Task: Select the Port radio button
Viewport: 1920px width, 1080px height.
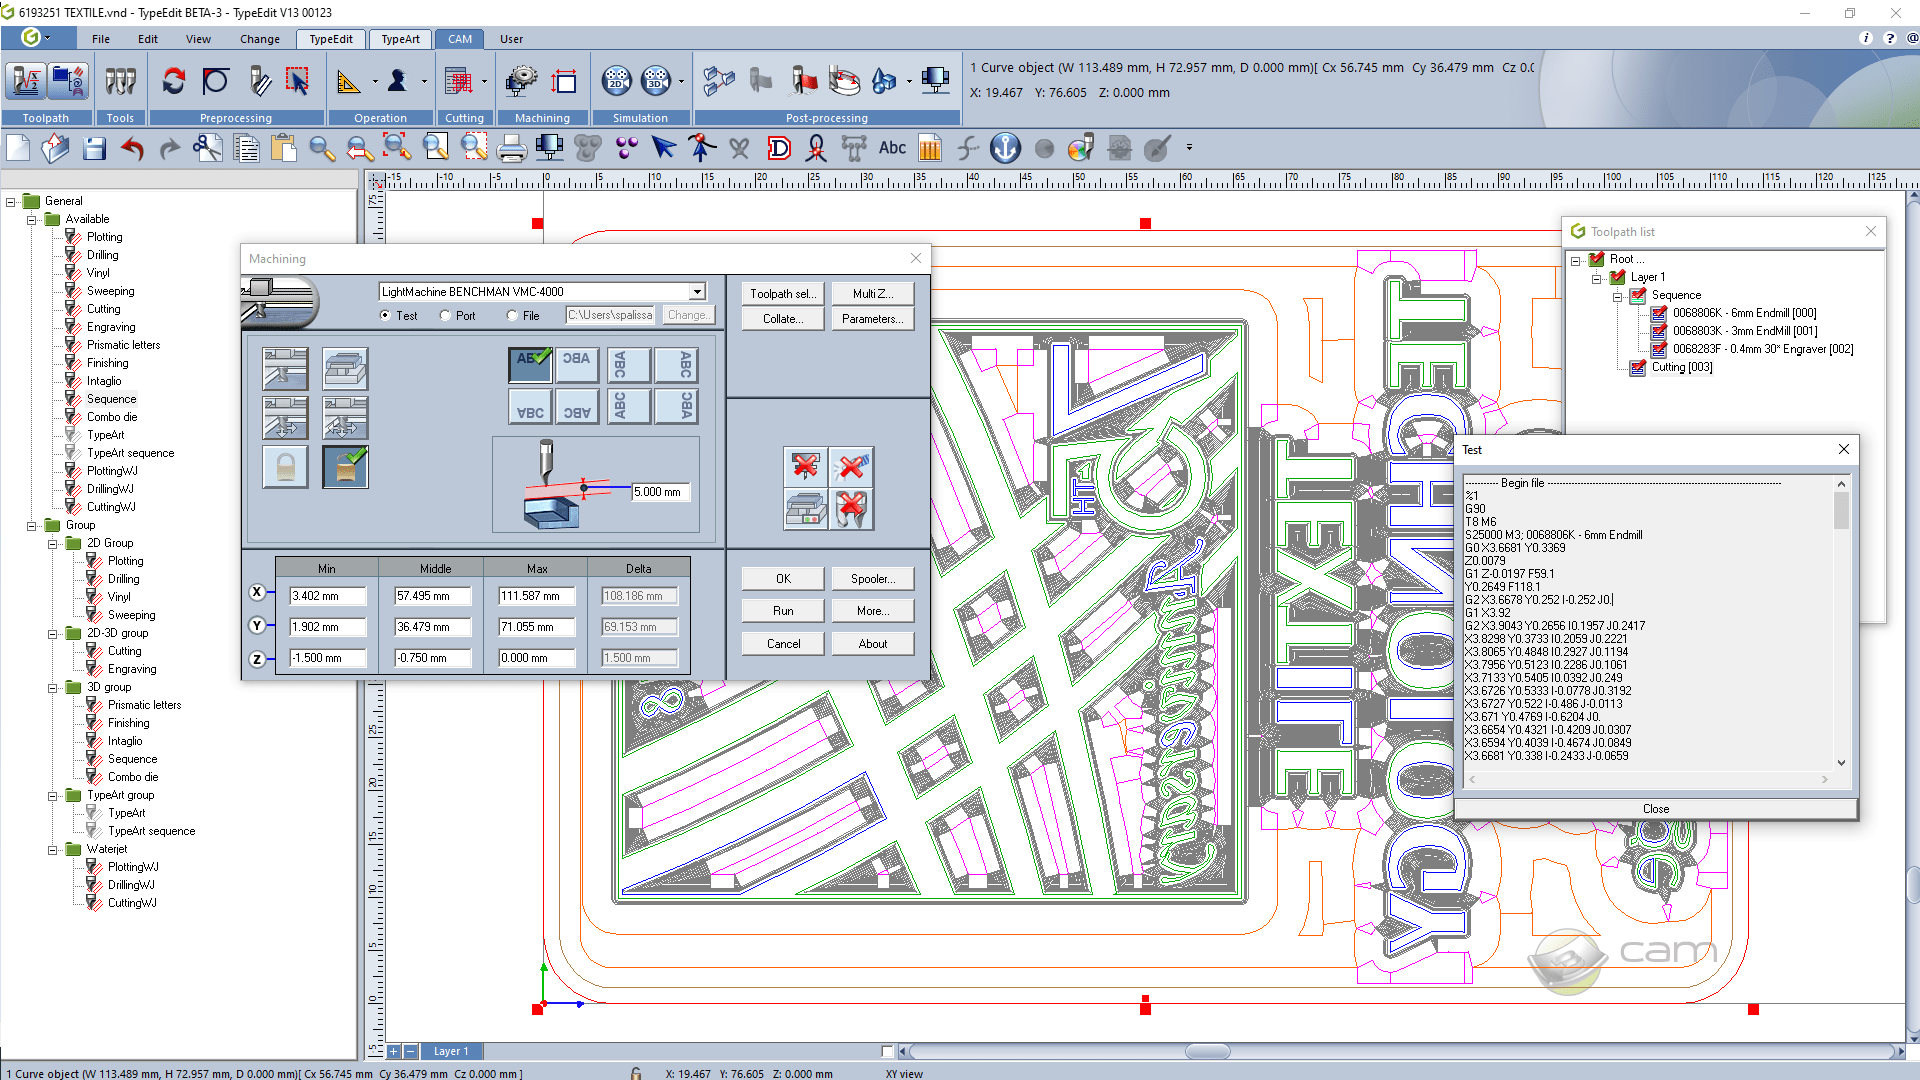Action: point(446,316)
